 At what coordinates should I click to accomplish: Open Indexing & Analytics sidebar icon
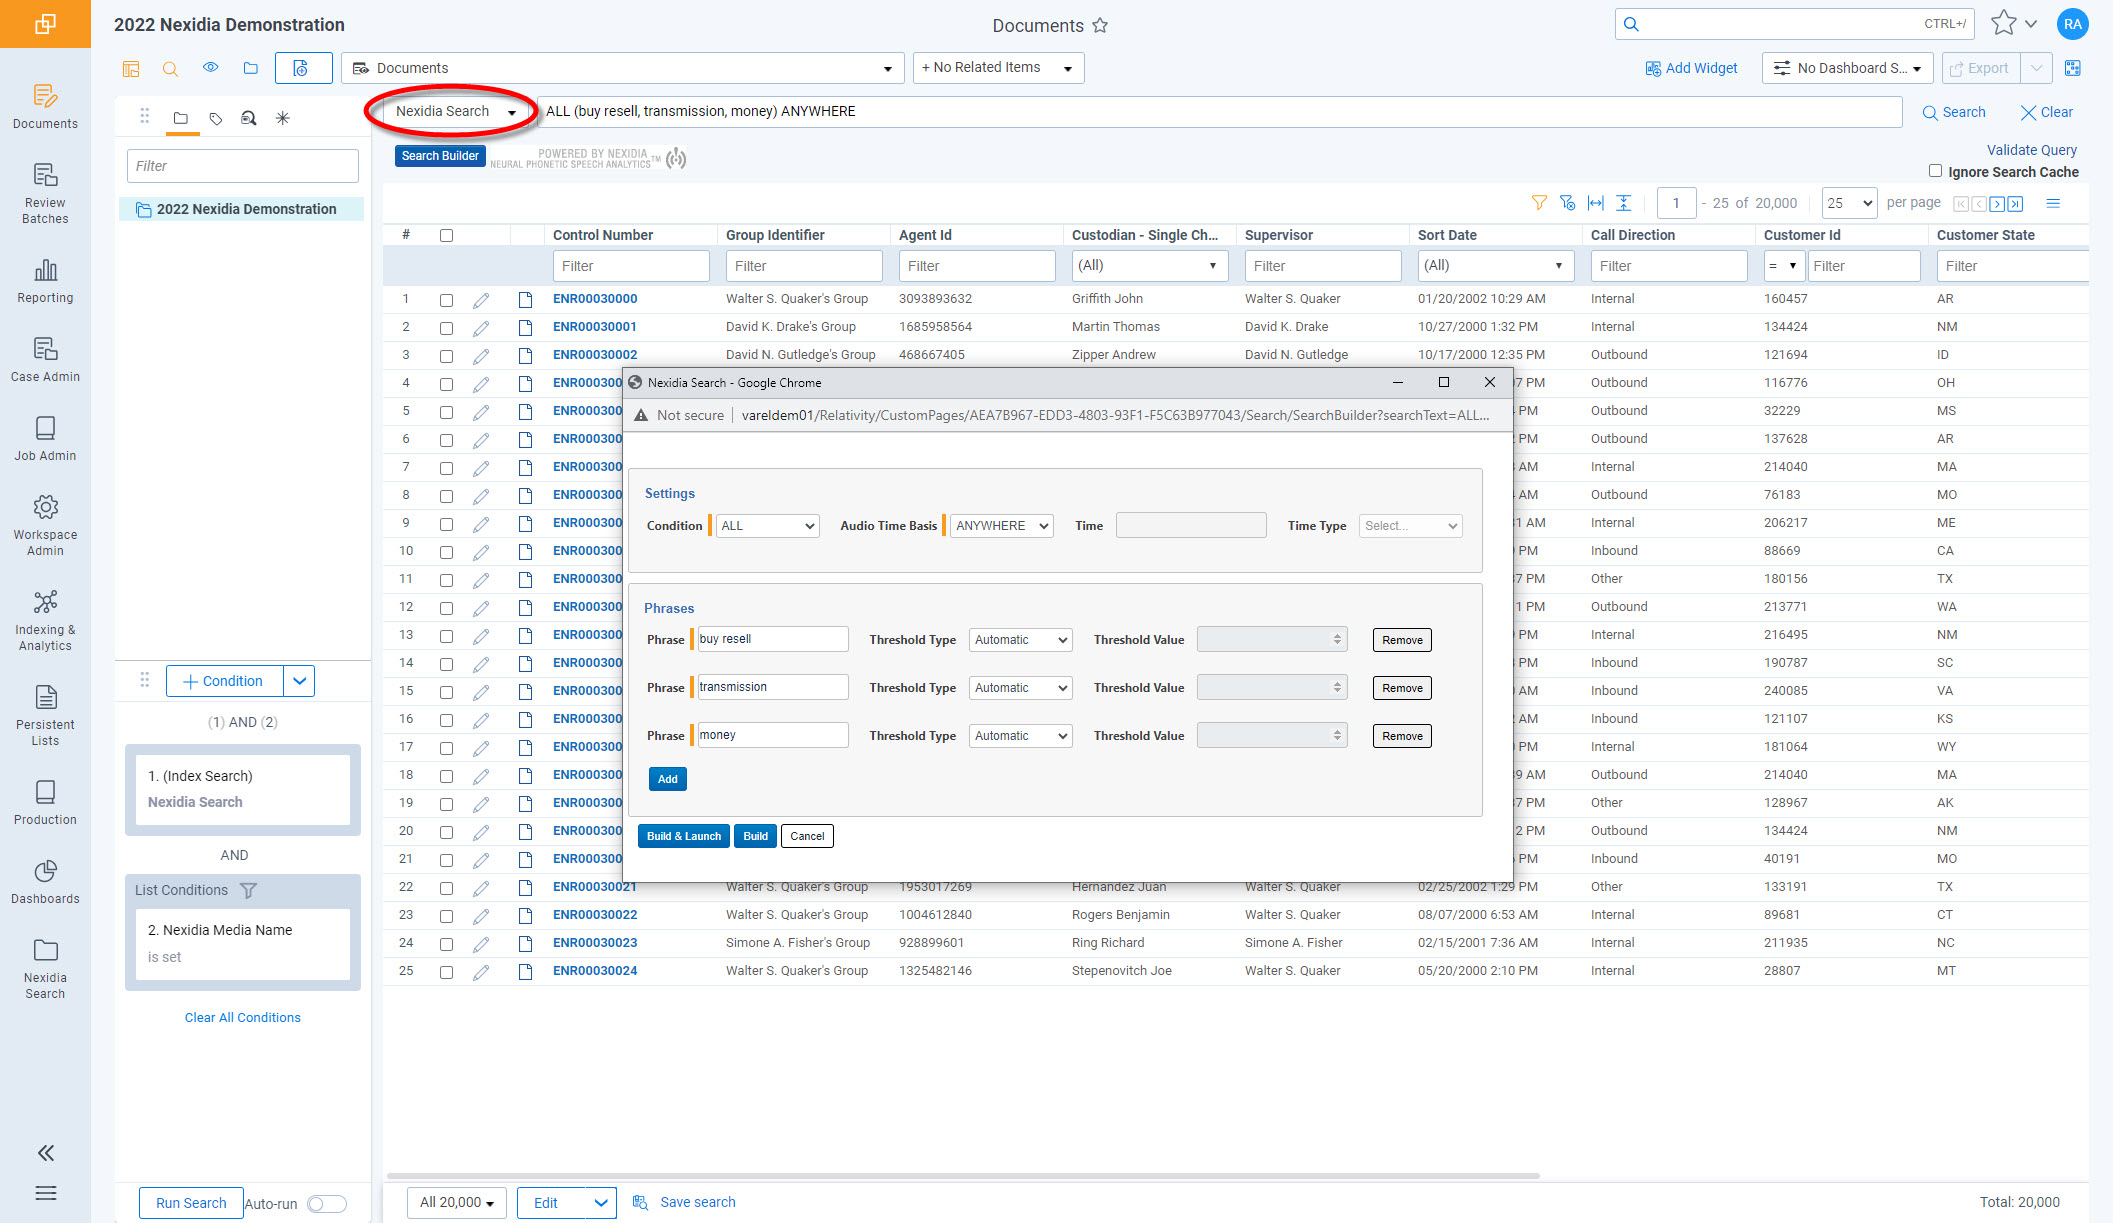coord(45,620)
